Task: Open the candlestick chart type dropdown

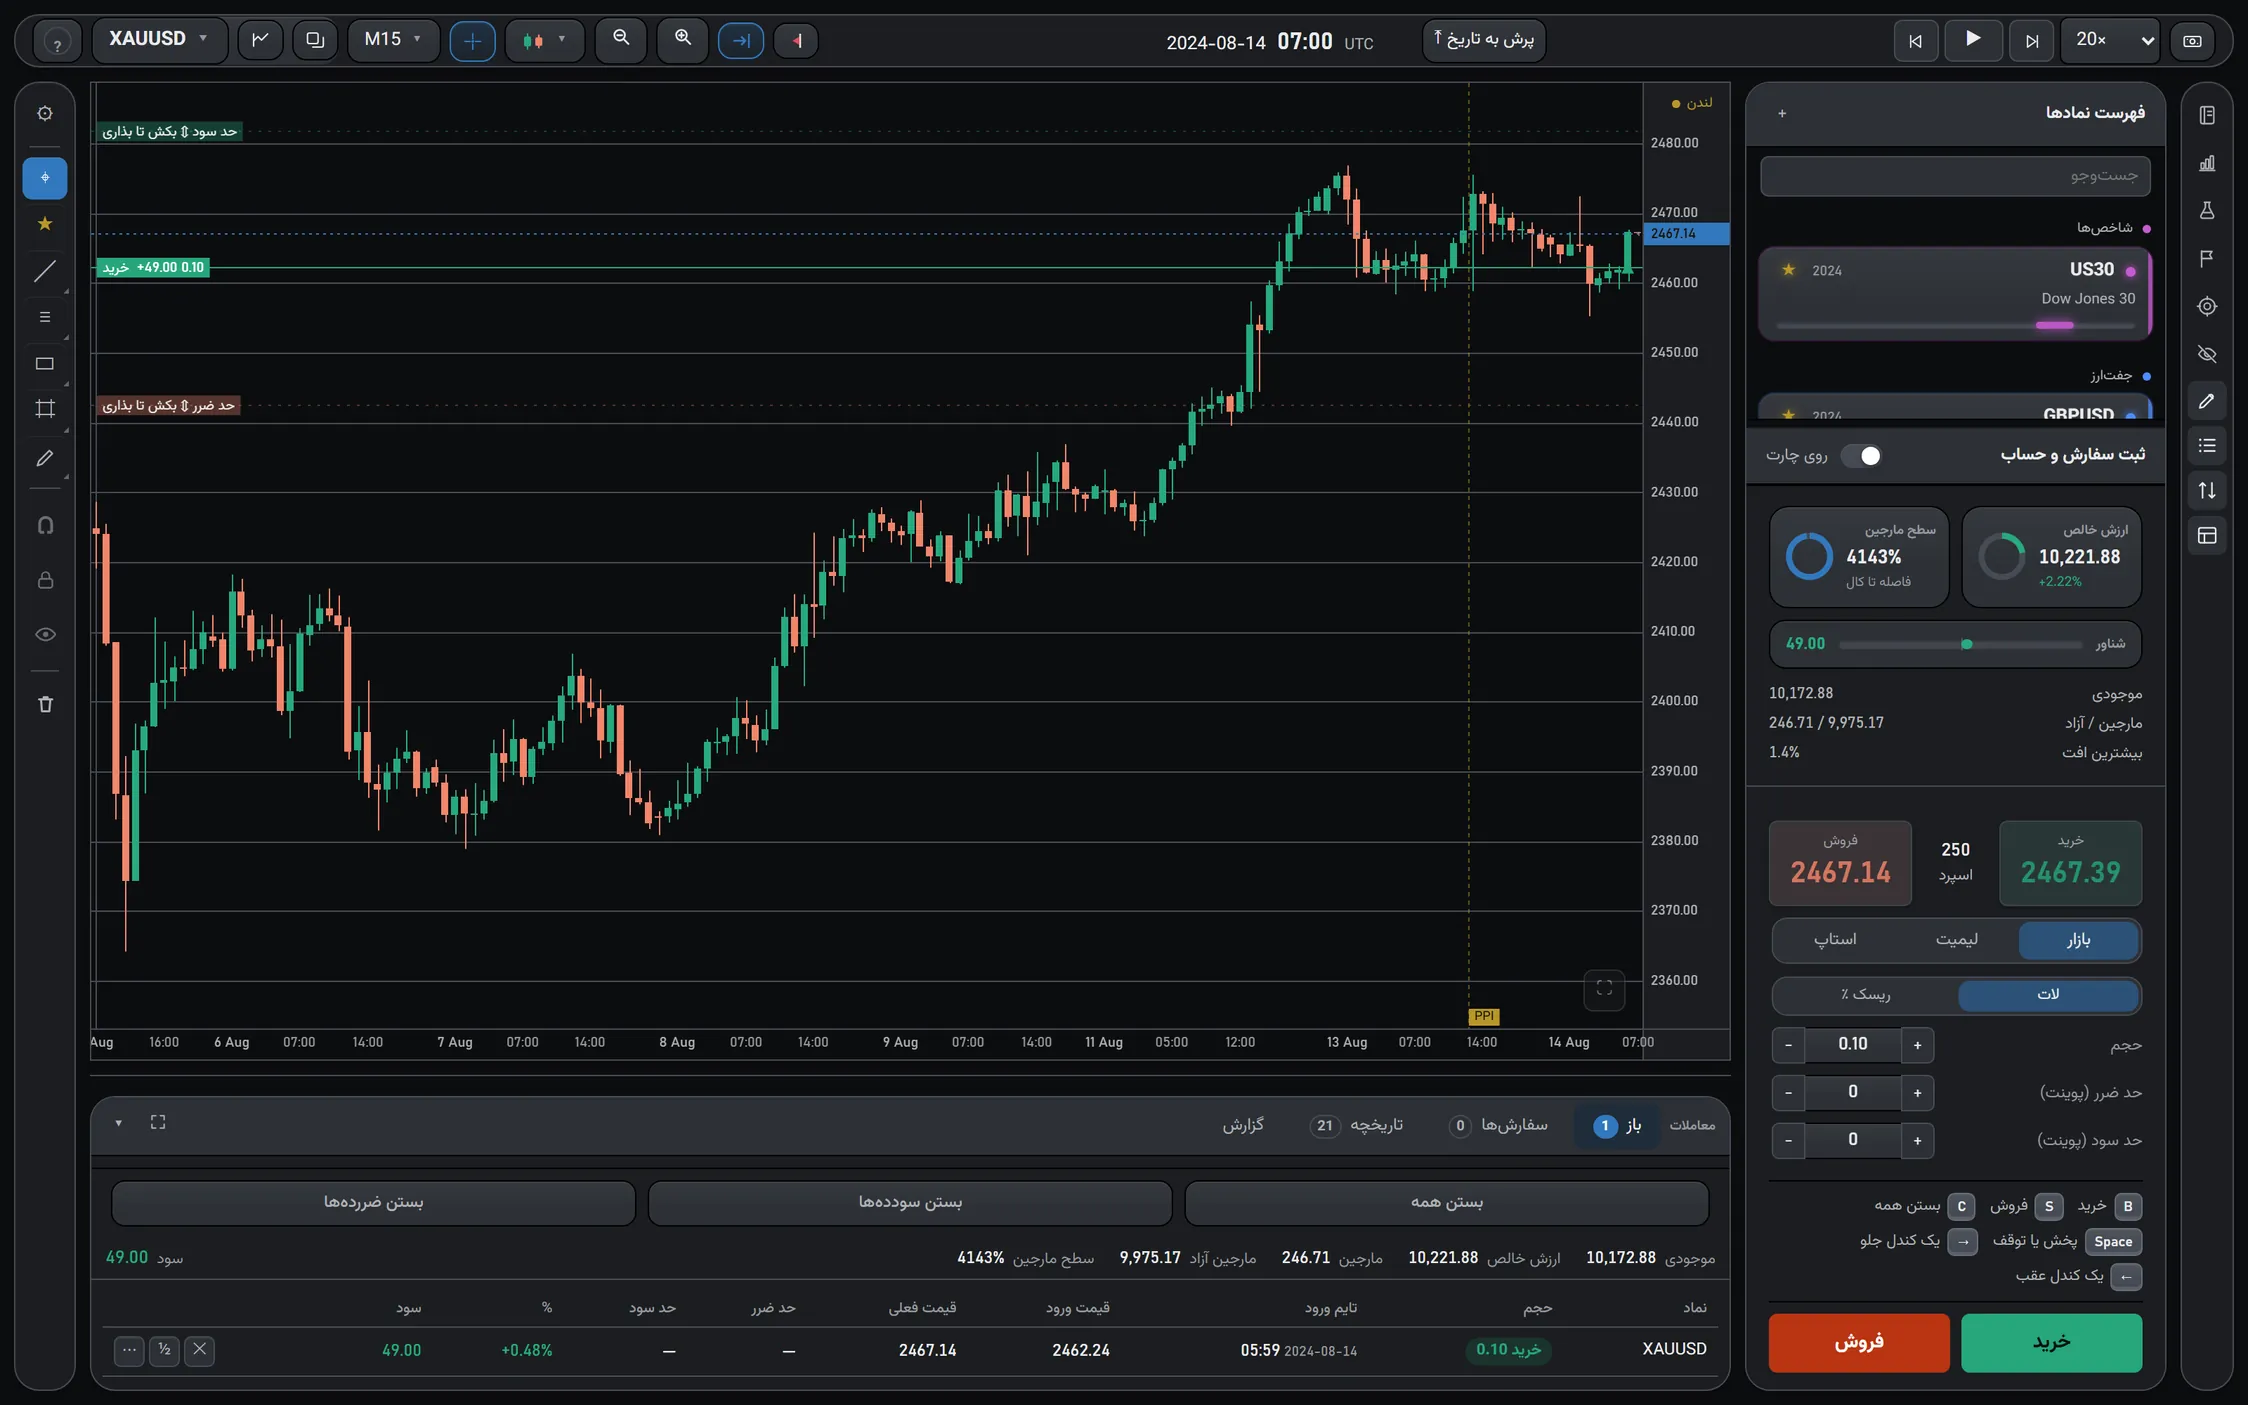Action: point(544,40)
